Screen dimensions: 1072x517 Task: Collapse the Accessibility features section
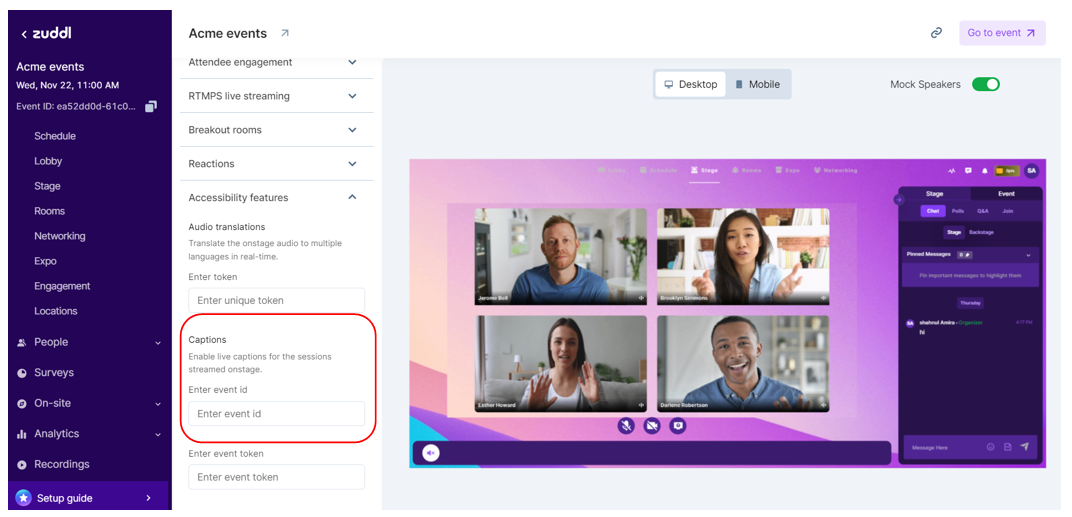click(352, 198)
